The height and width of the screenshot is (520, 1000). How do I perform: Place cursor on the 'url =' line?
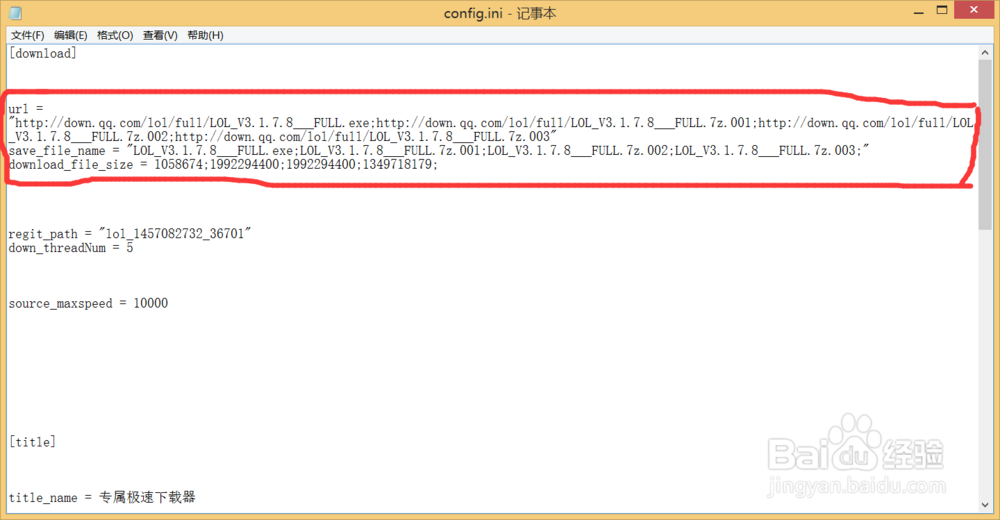26,108
